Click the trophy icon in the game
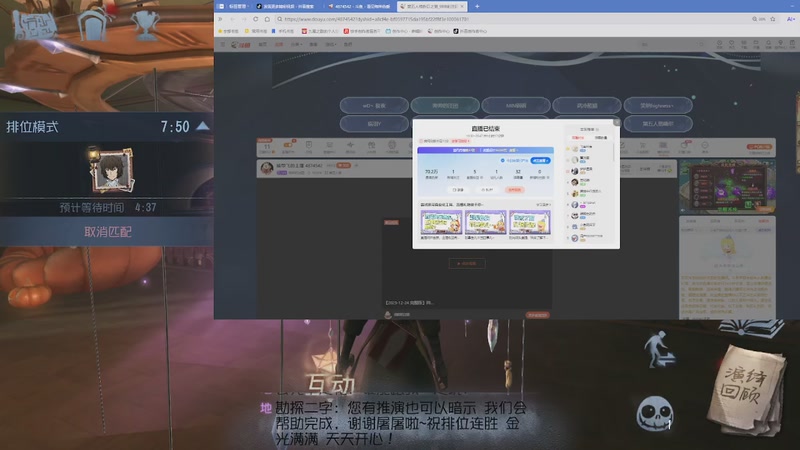 pyautogui.click(x=145, y=25)
